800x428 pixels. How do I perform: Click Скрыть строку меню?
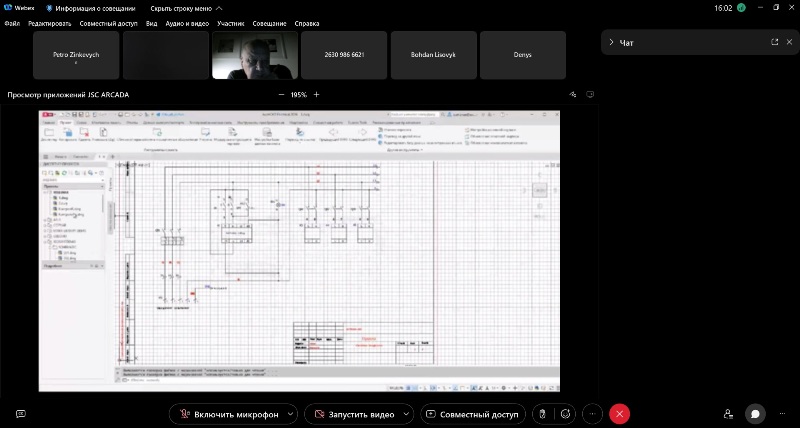click(x=186, y=8)
